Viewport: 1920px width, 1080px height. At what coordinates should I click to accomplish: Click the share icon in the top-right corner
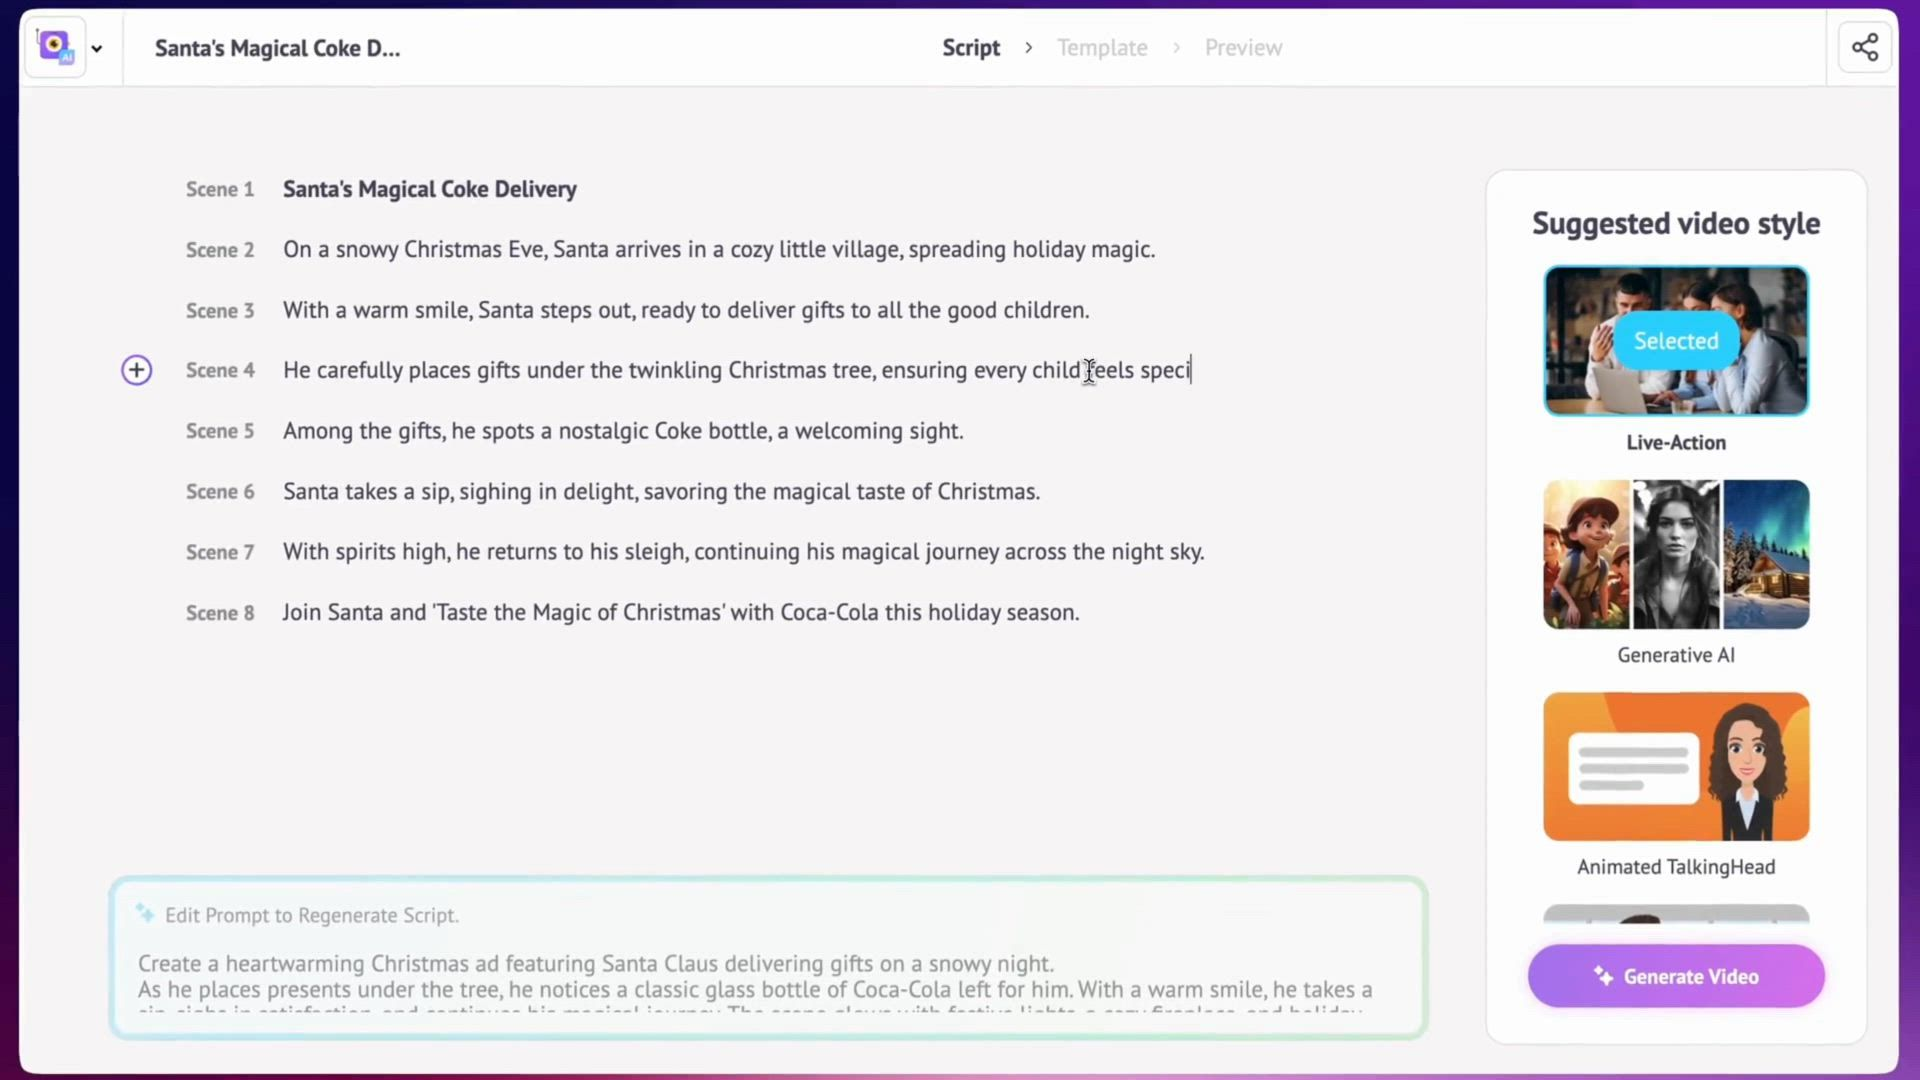pyautogui.click(x=1864, y=46)
